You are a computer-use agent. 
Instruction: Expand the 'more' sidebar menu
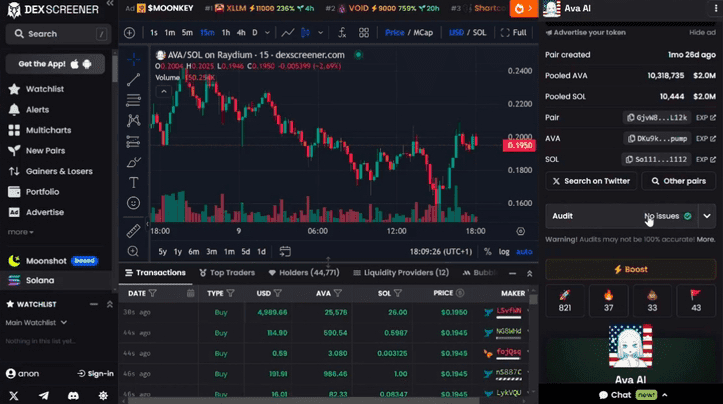[x=20, y=232]
